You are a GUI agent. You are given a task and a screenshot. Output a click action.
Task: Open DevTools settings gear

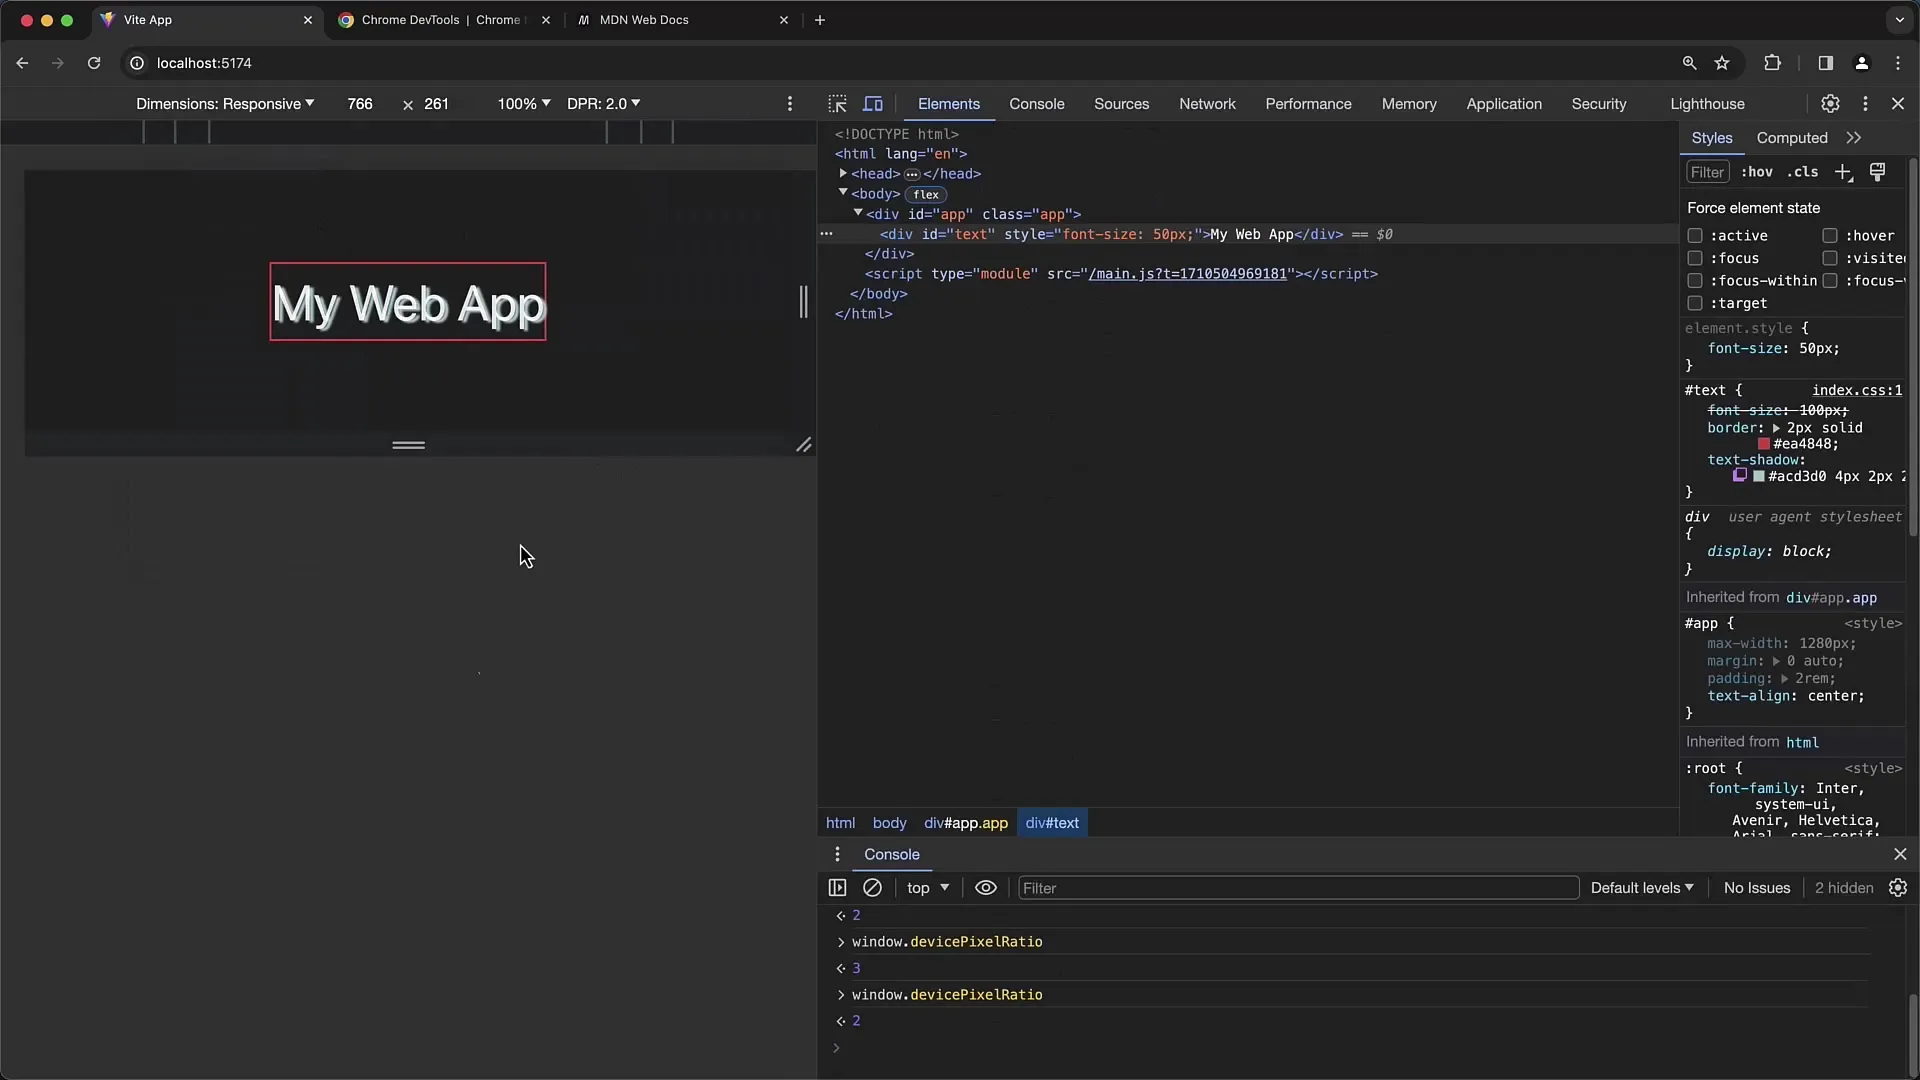pos(1830,104)
